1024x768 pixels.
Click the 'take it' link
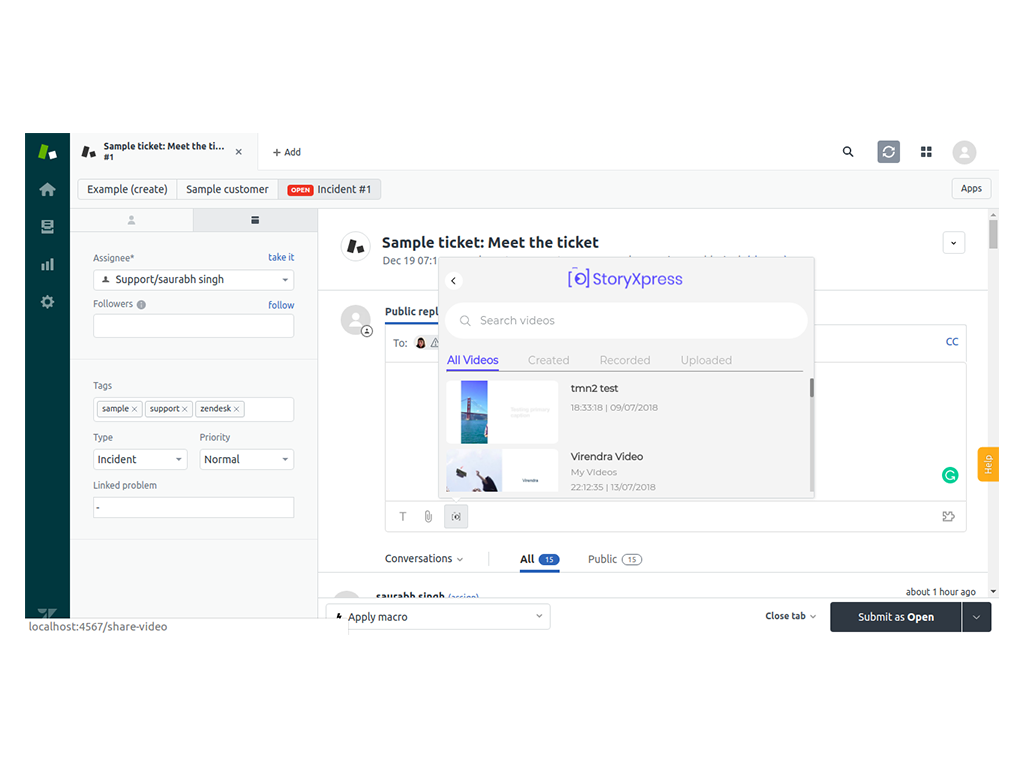pyautogui.click(x=281, y=257)
